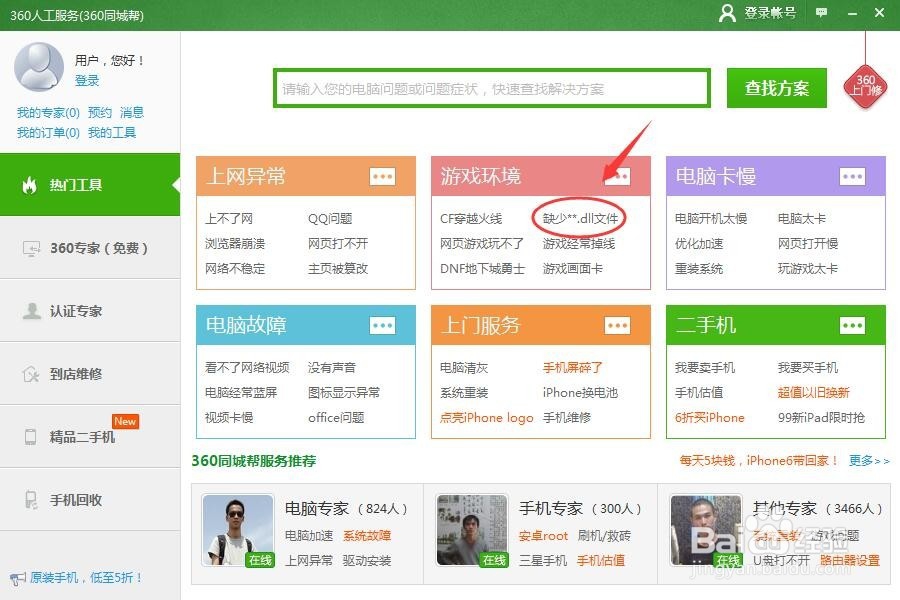This screenshot has width=900, height=600.
Task: Open the 热门工具 sidebar tab
Action: [x=90, y=185]
